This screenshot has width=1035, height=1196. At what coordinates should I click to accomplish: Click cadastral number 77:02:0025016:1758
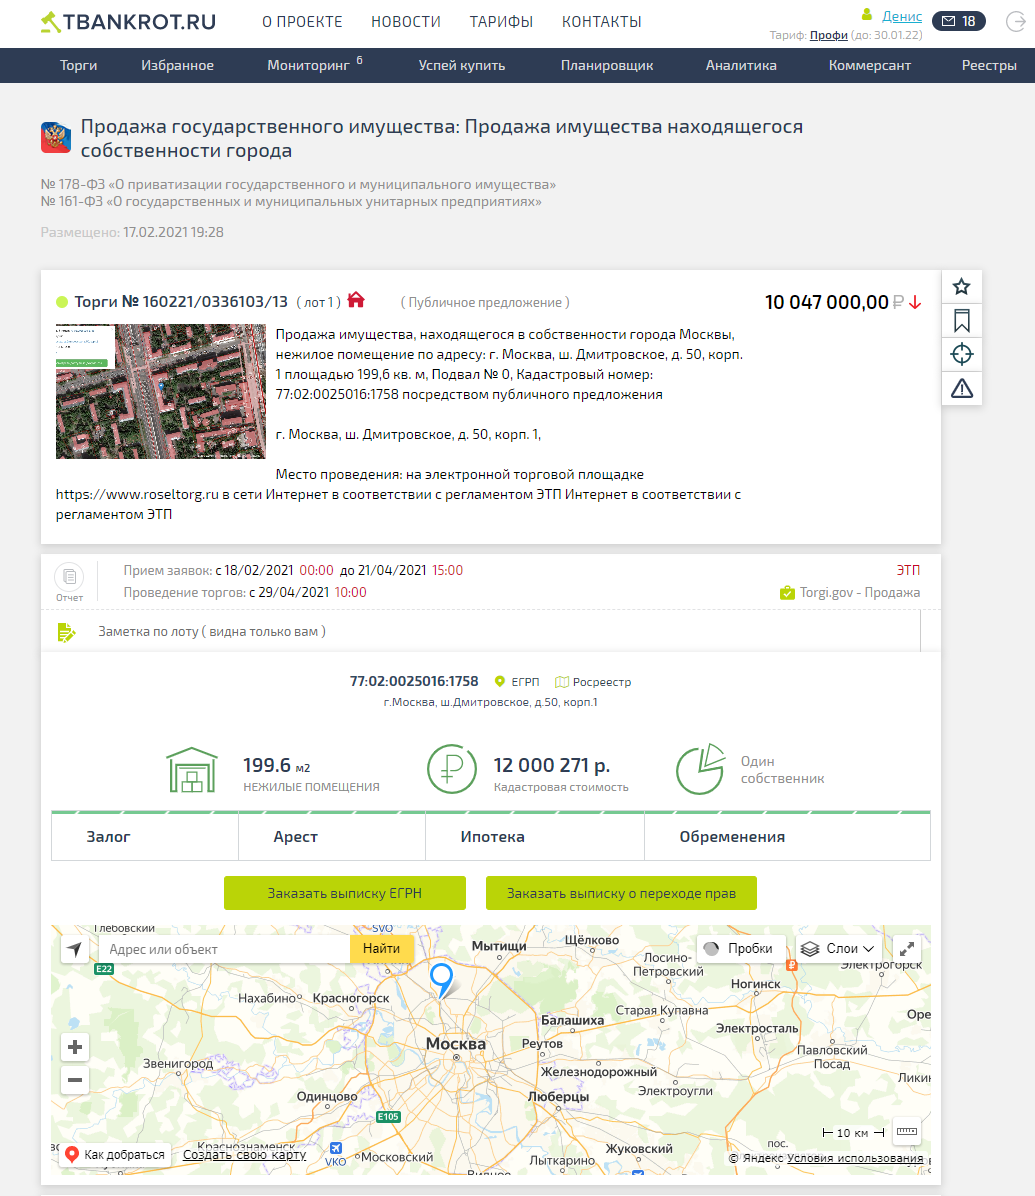[414, 681]
